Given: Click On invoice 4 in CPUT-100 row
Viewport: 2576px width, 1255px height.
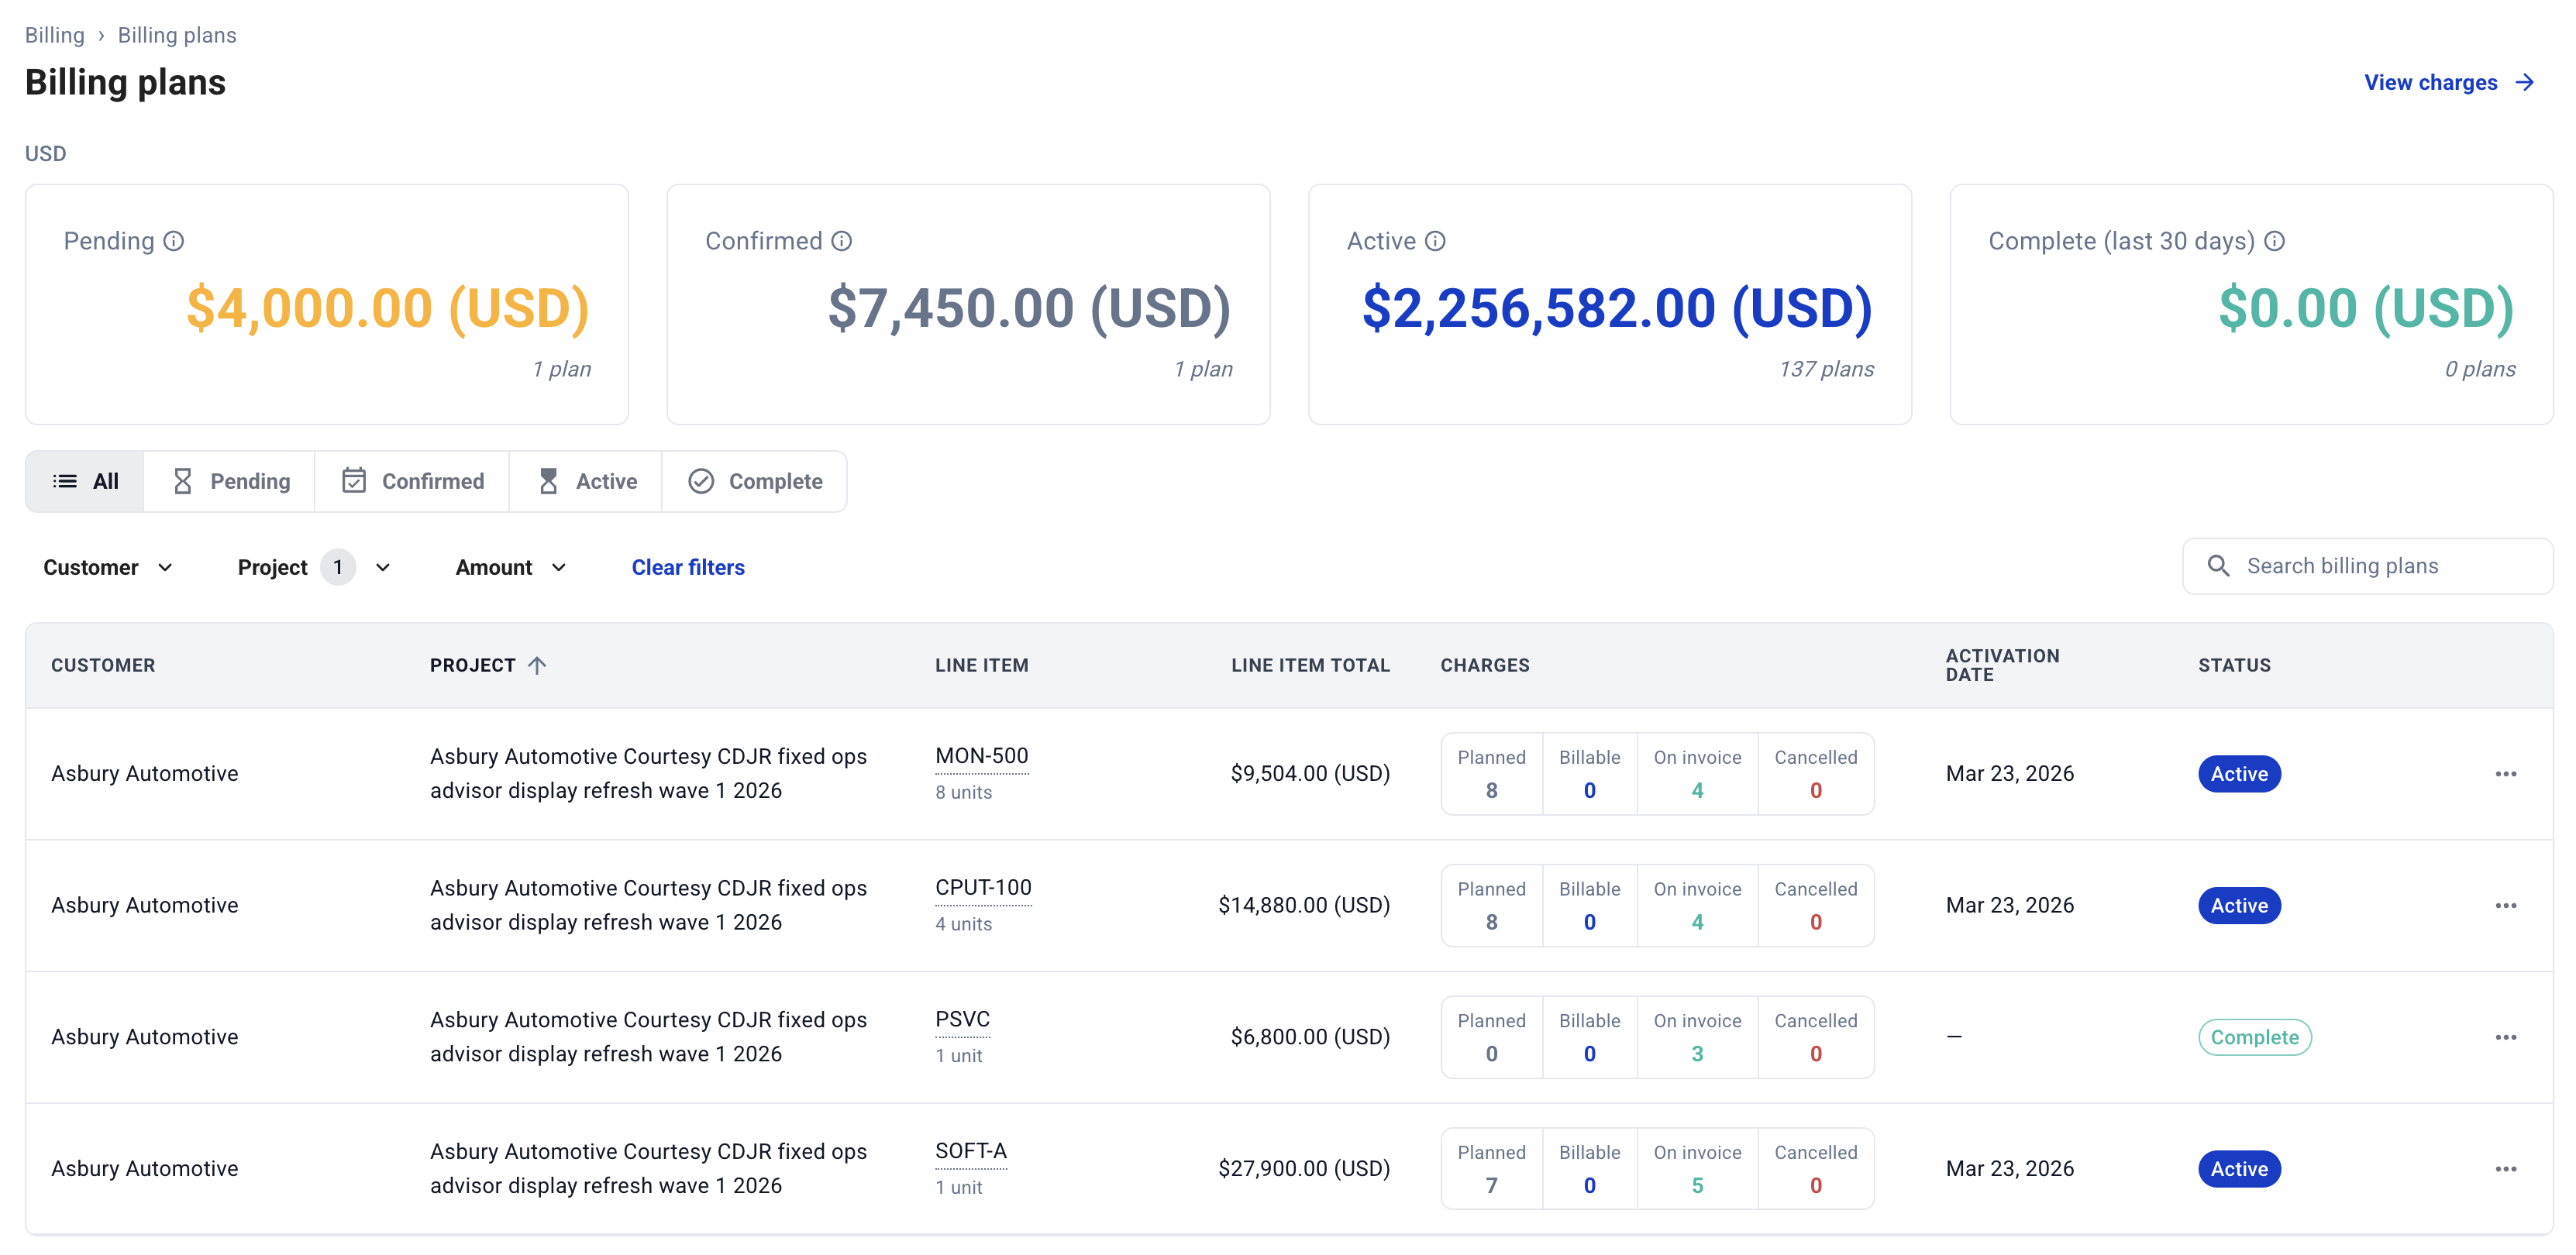Looking at the screenshot, I should click(1697, 907).
